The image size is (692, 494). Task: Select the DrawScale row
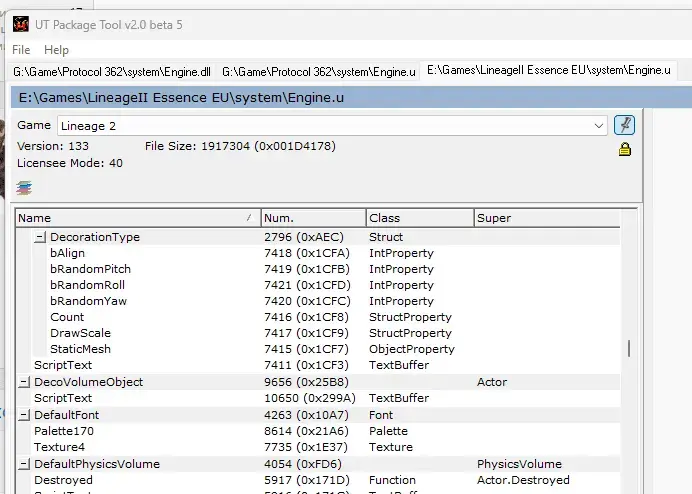coord(318,333)
